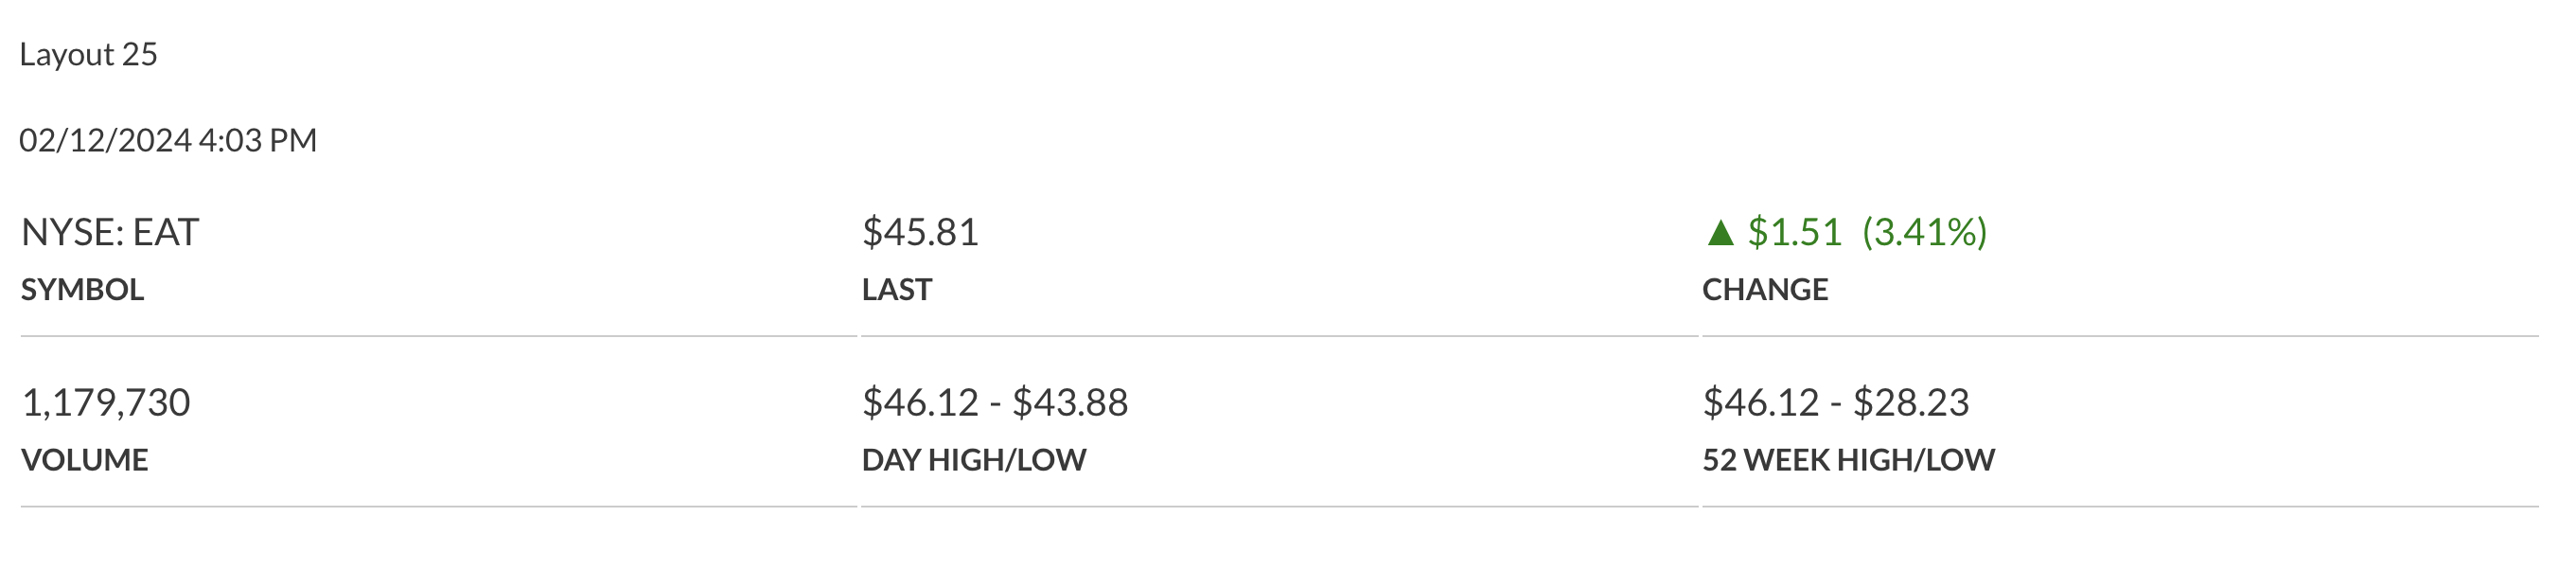
Task: Click the $1.51 change amount
Action: coord(1794,232)
